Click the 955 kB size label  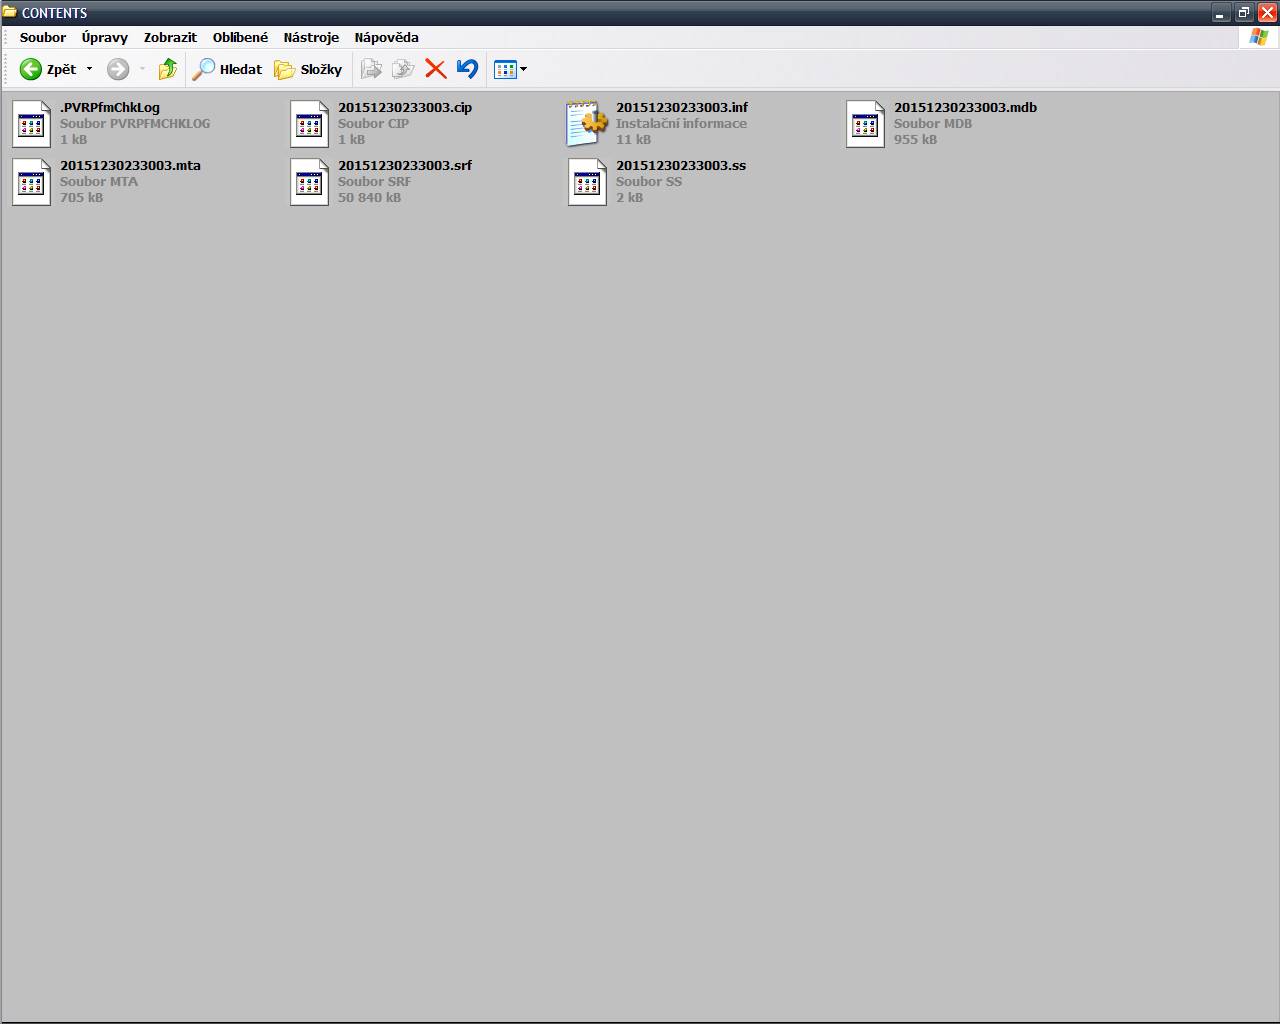pyautogui.click(x=915, y=139)
